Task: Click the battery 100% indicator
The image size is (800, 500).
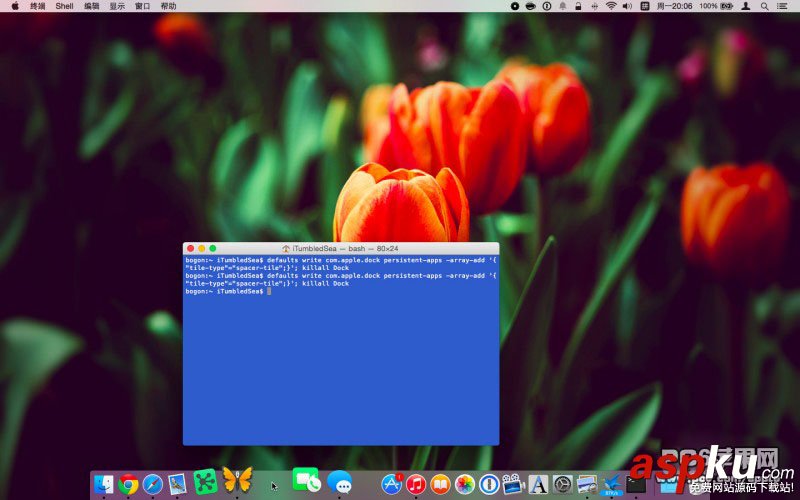Action: click(716, 6)
